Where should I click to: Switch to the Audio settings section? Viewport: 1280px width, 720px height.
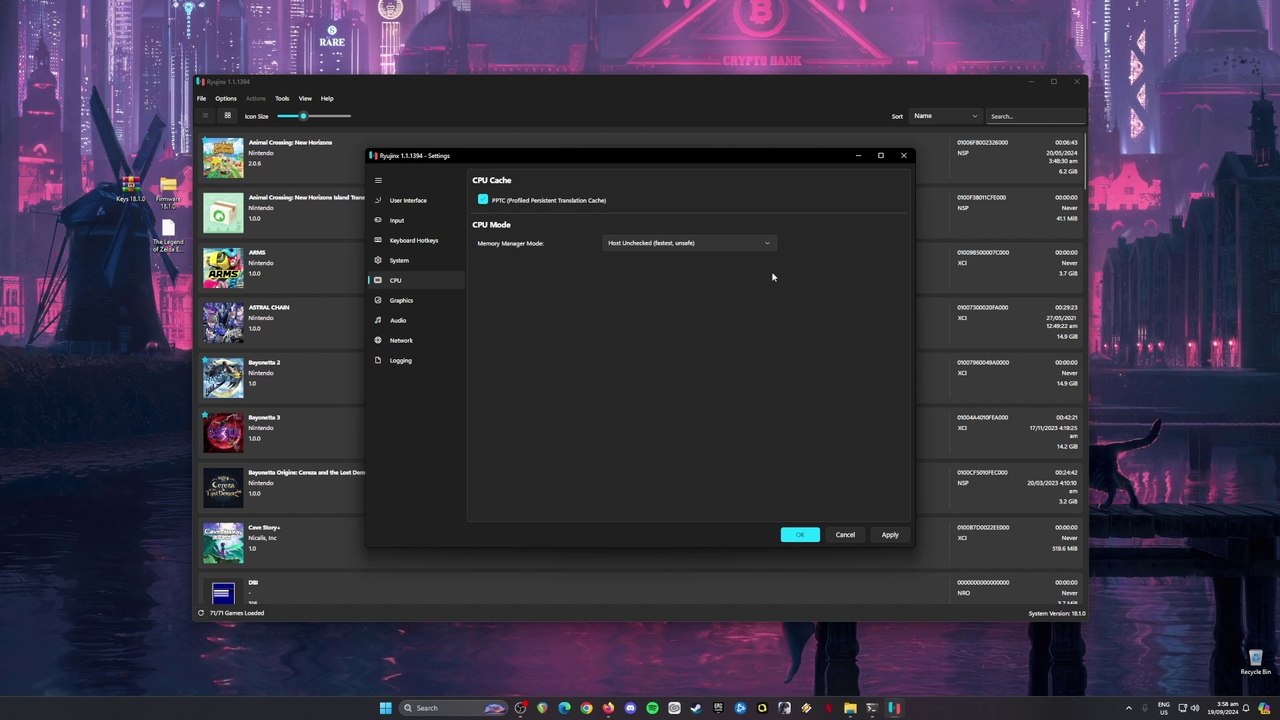tap(398, 320)
